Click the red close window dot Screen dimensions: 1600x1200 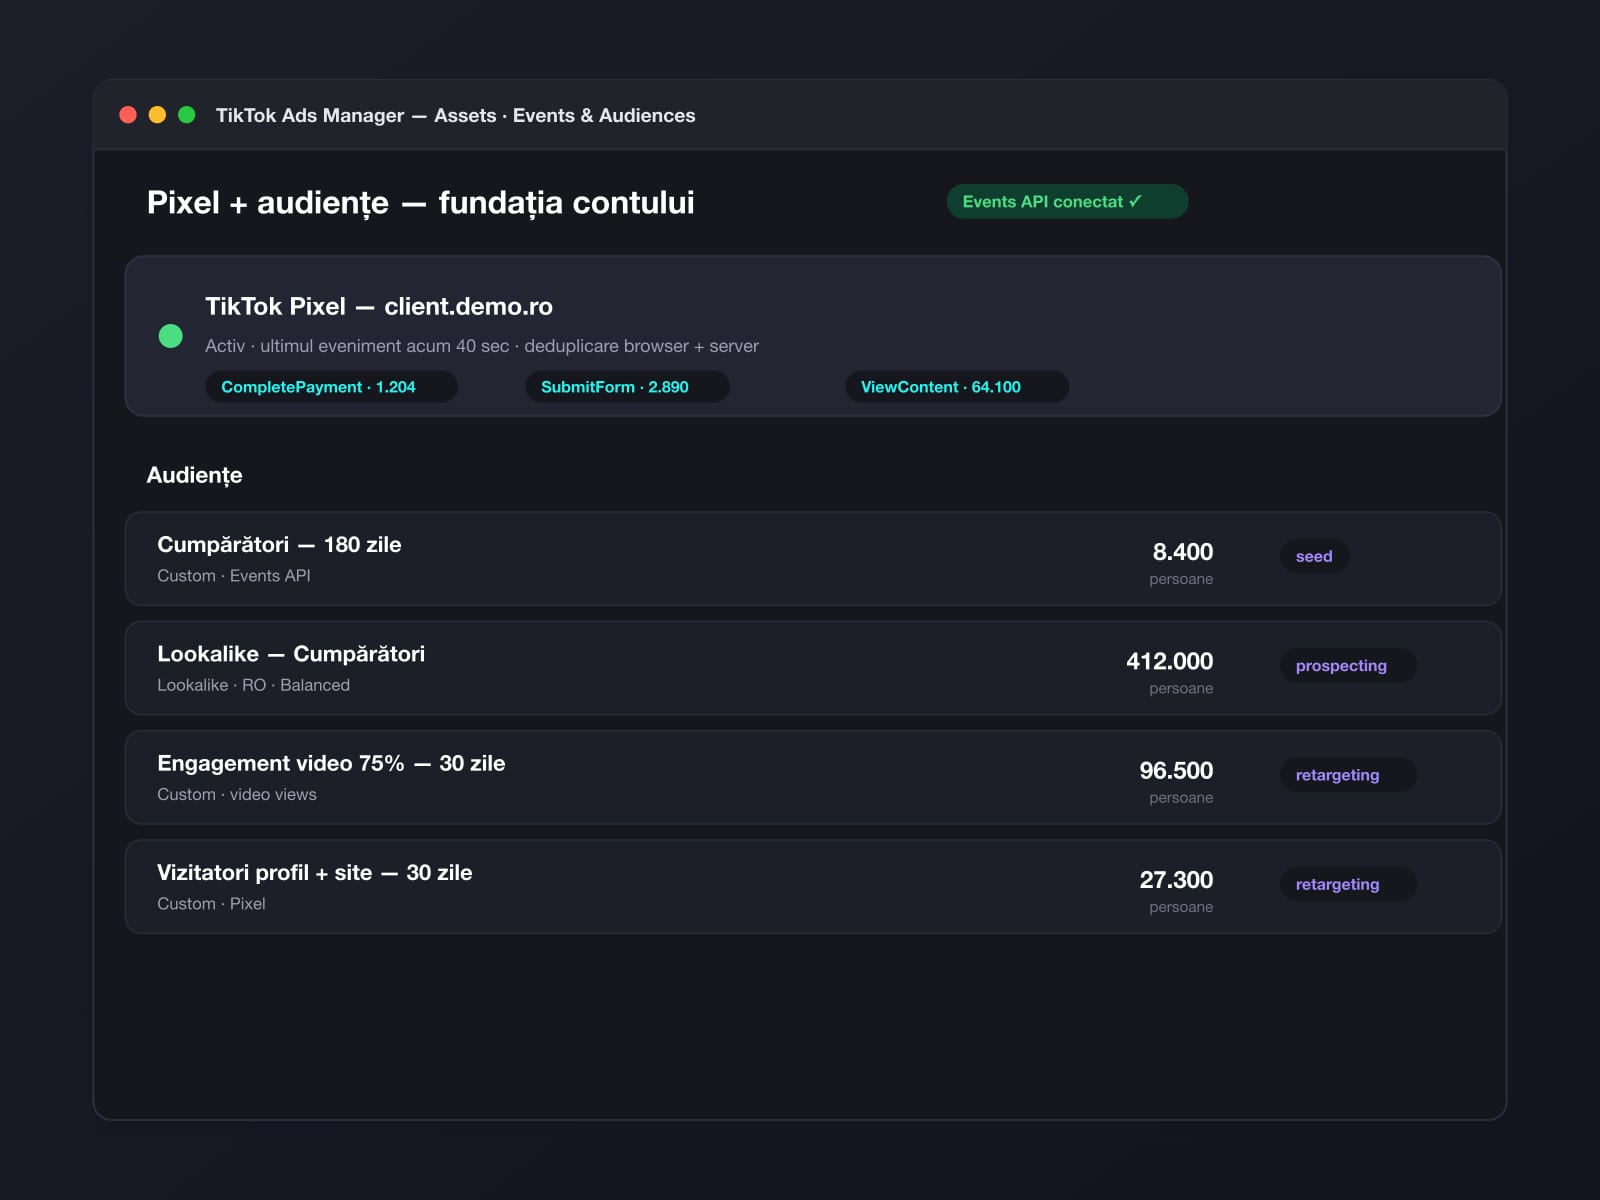[128, 115]
